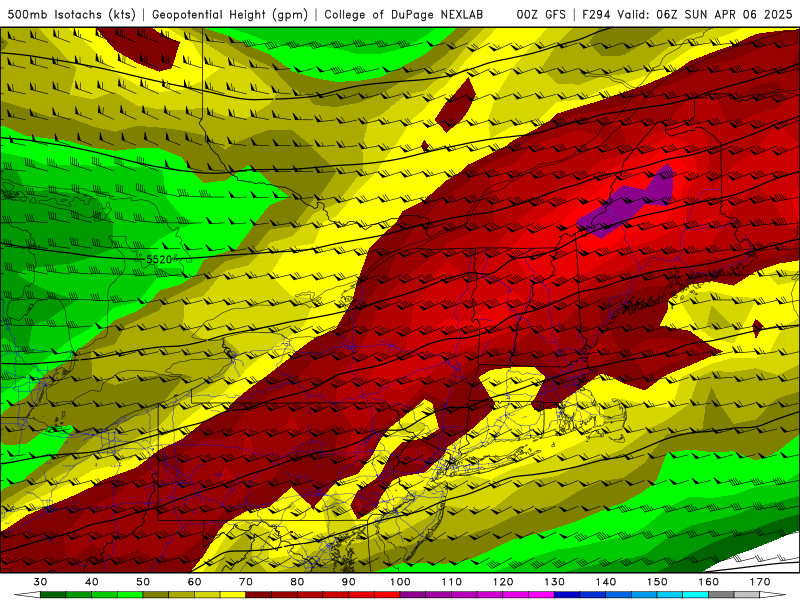The height and width of the screenshot is (600, 800).
Task: Click the '170' color bar label
Action: click(x=760, y=582)
